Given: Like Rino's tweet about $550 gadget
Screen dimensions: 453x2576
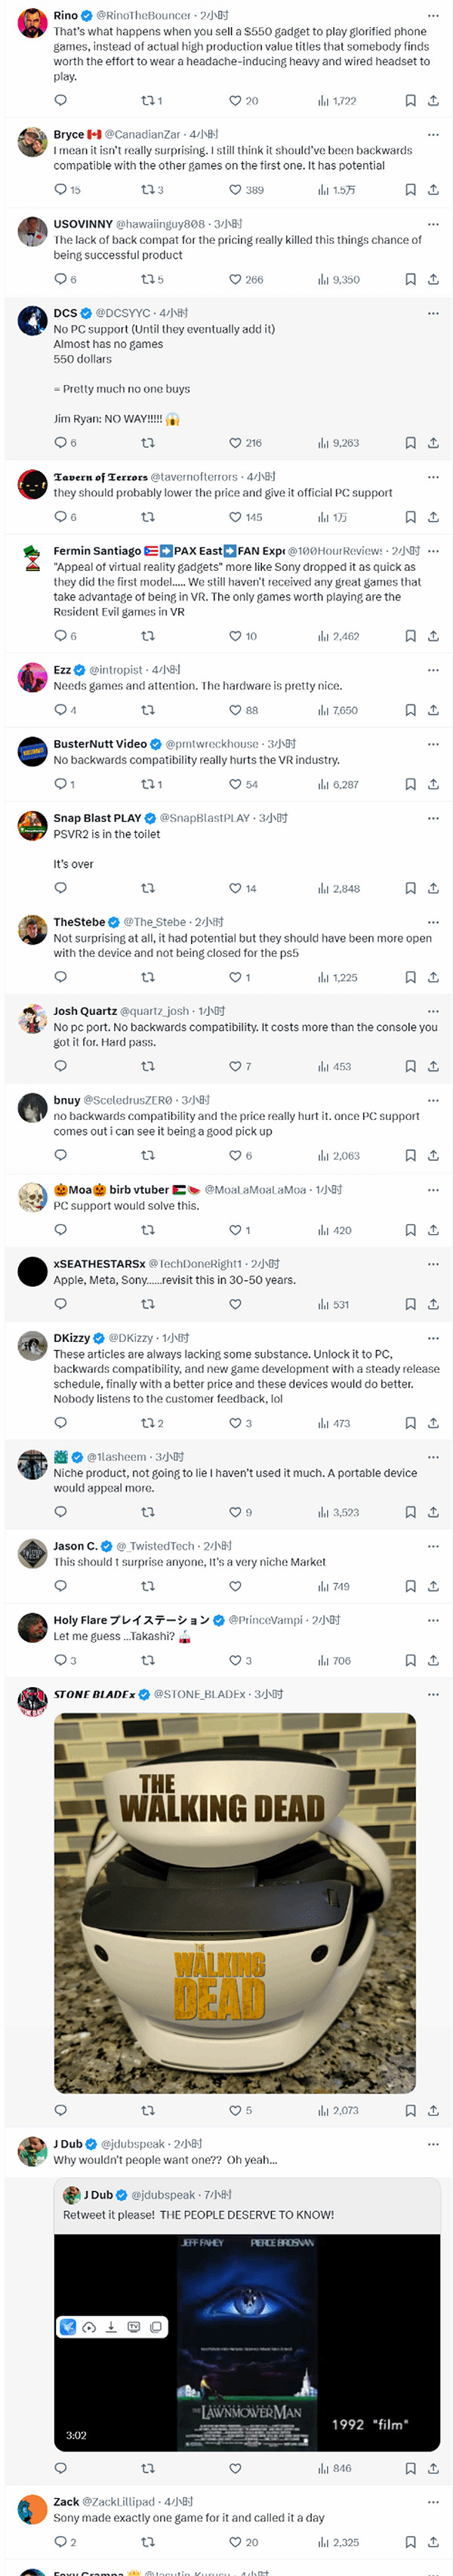Looking at the screenshot, I should click(236, 101).
